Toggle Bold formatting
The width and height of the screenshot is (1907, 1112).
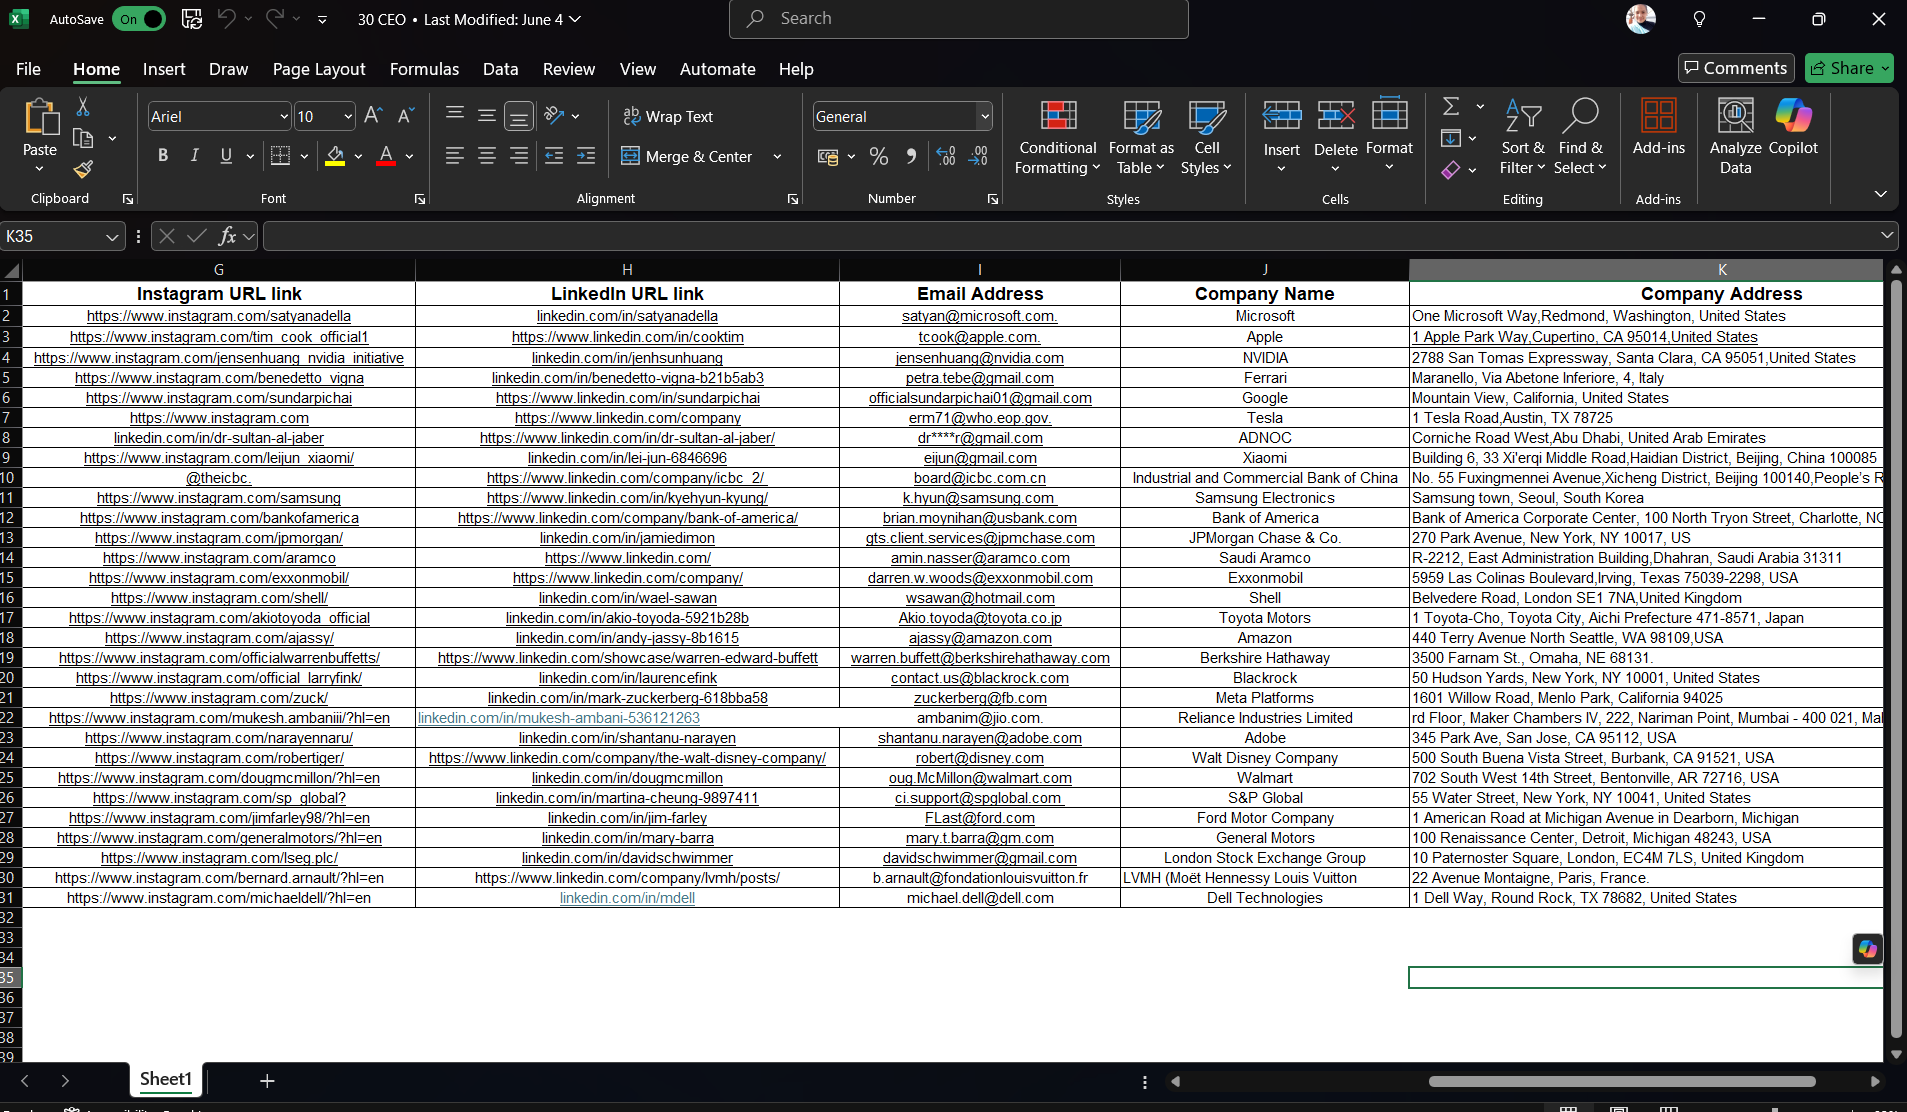(x=163, y=156)
